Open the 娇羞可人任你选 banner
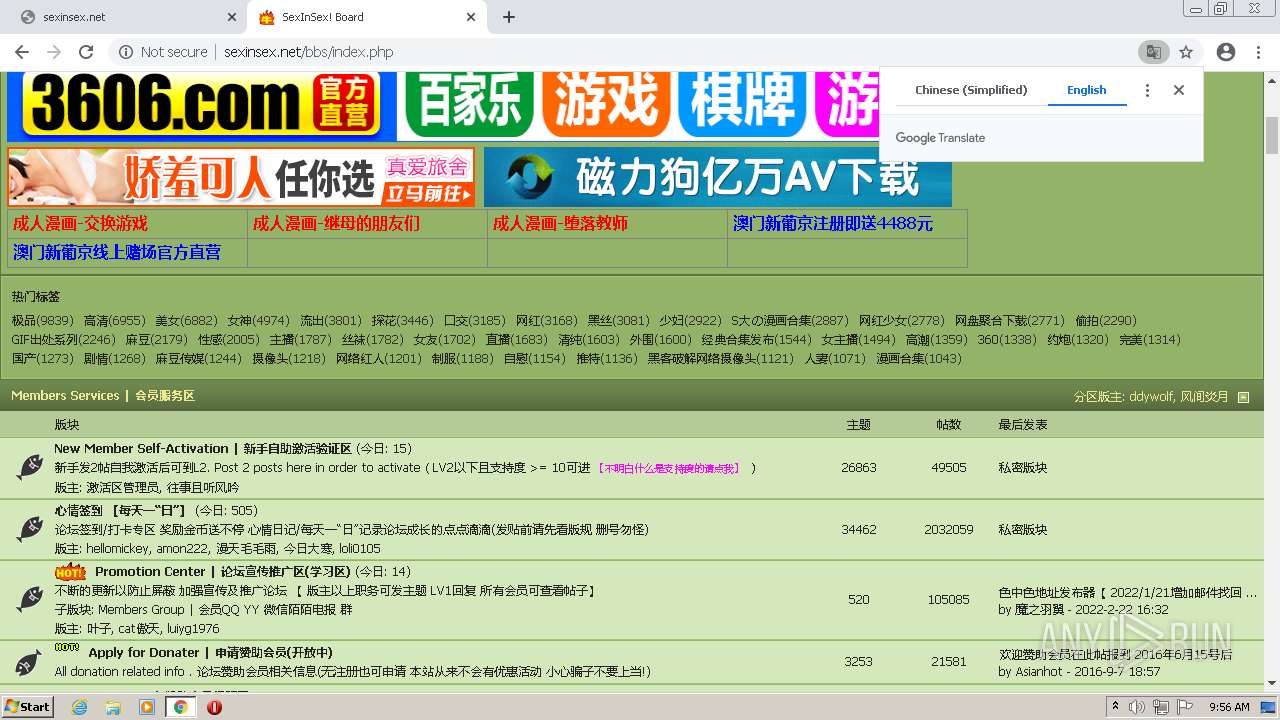This screenshot has height=720, width=1280. [x=241, y=177]
